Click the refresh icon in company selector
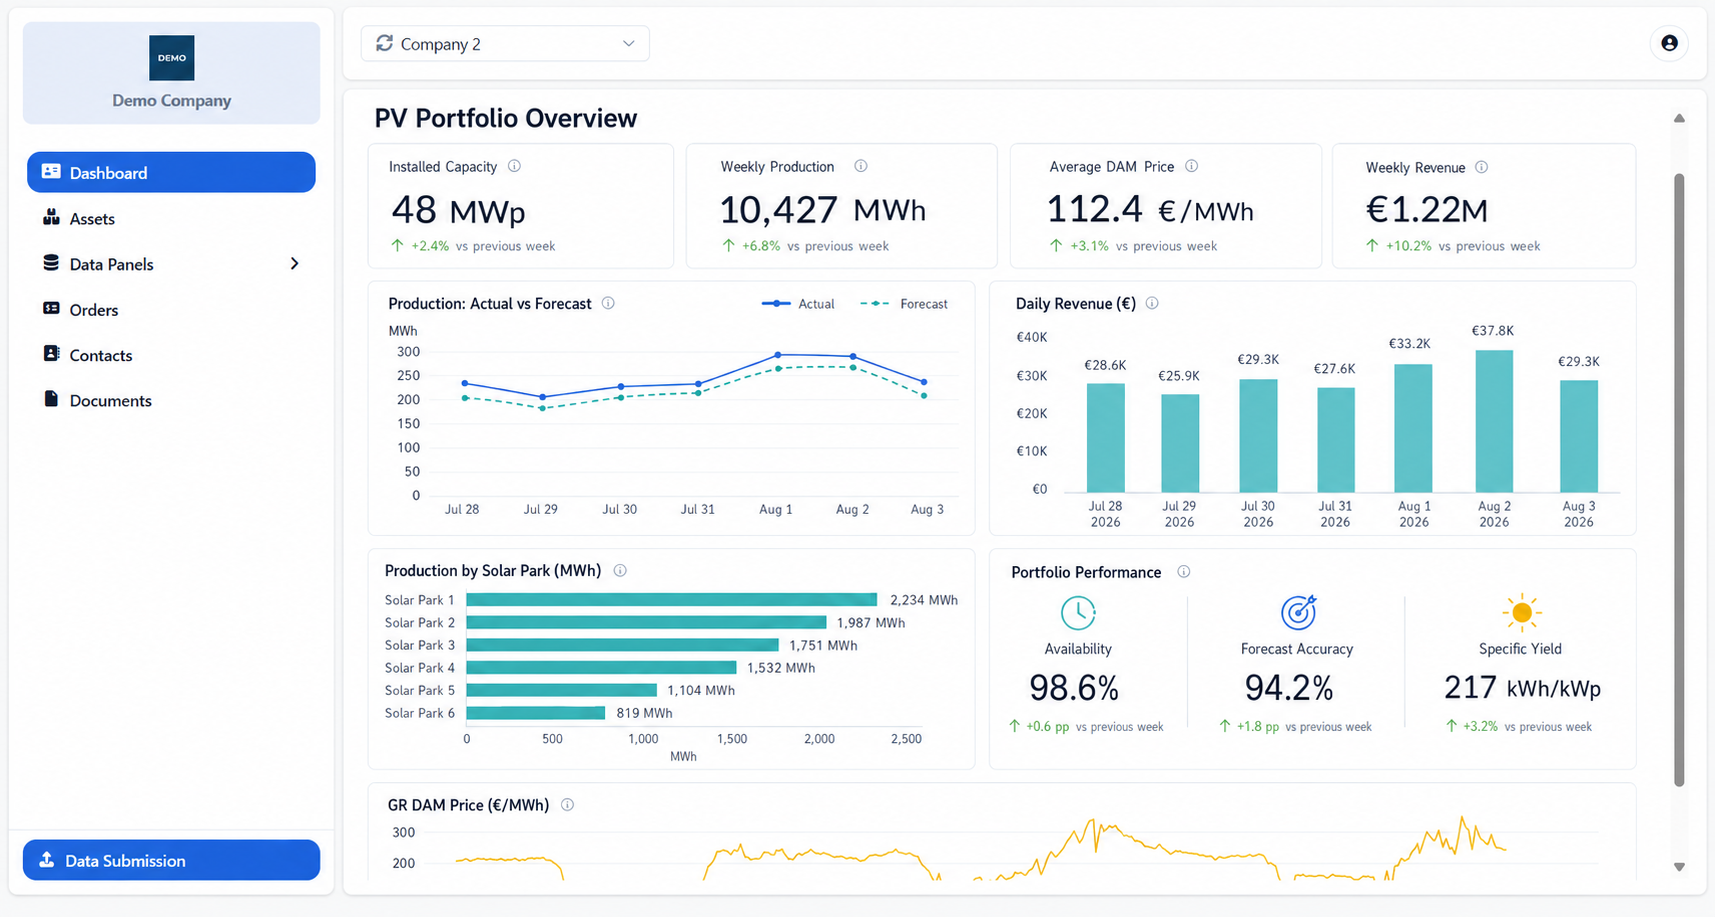 coord(384,43)
